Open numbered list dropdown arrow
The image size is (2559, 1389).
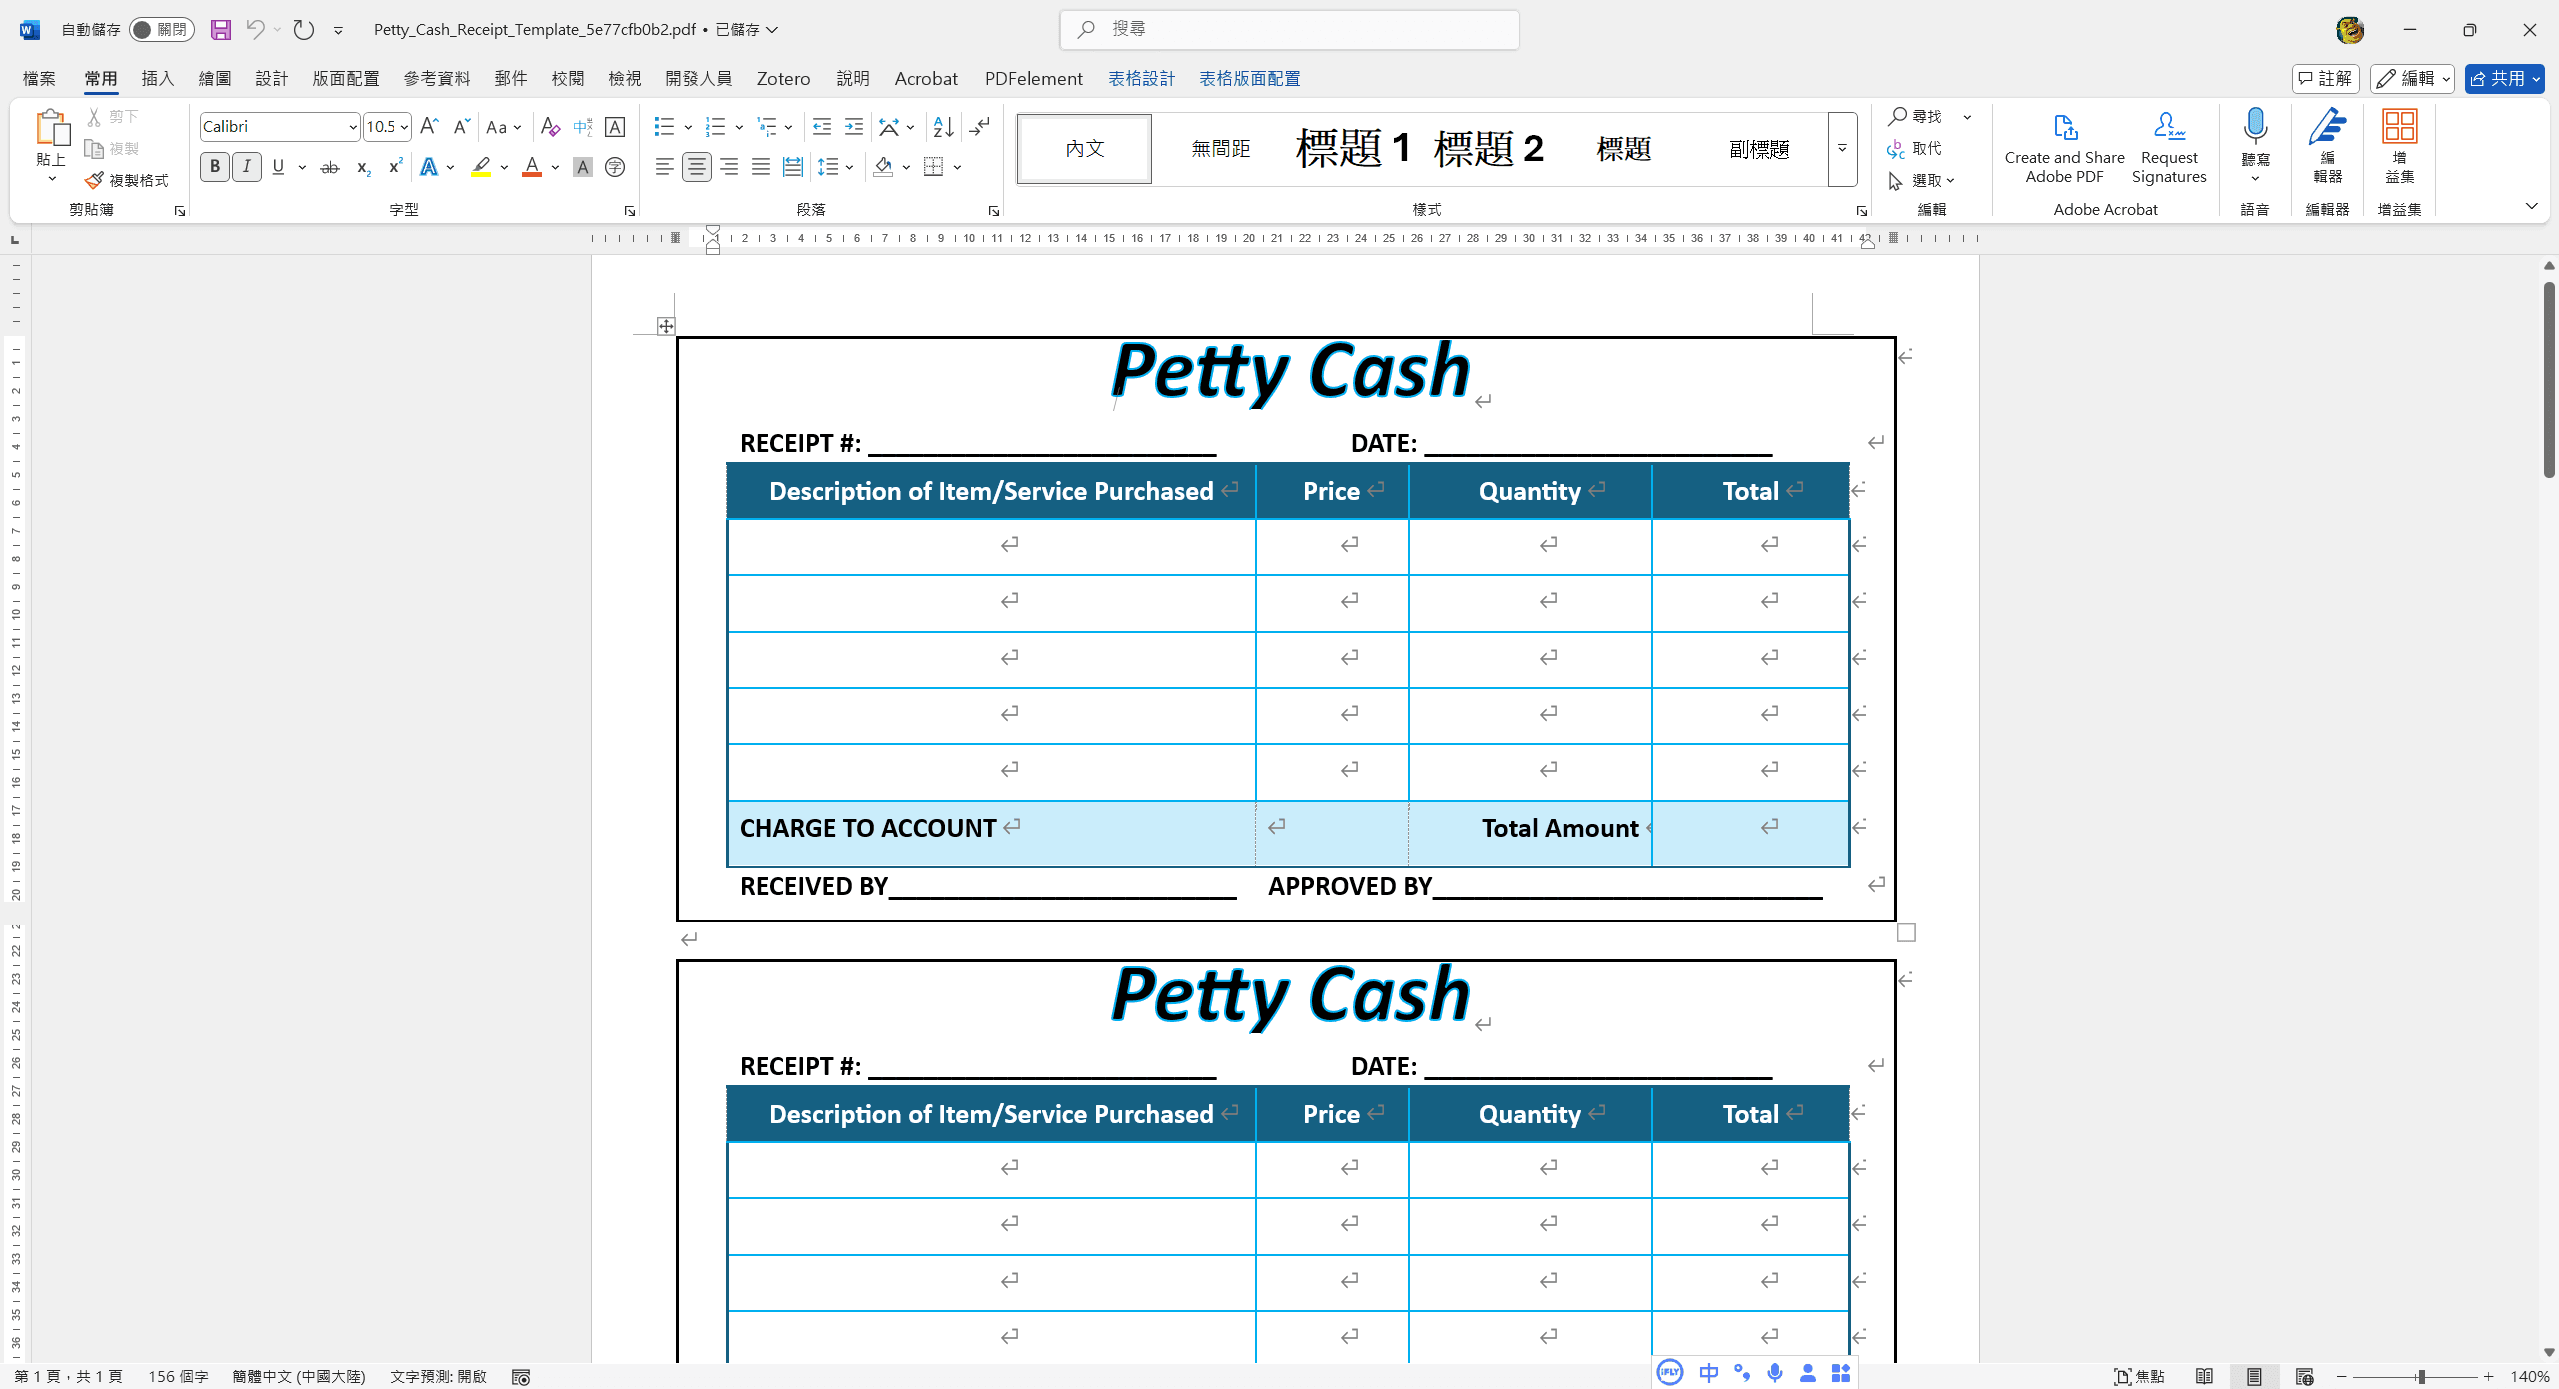(739, 127)
